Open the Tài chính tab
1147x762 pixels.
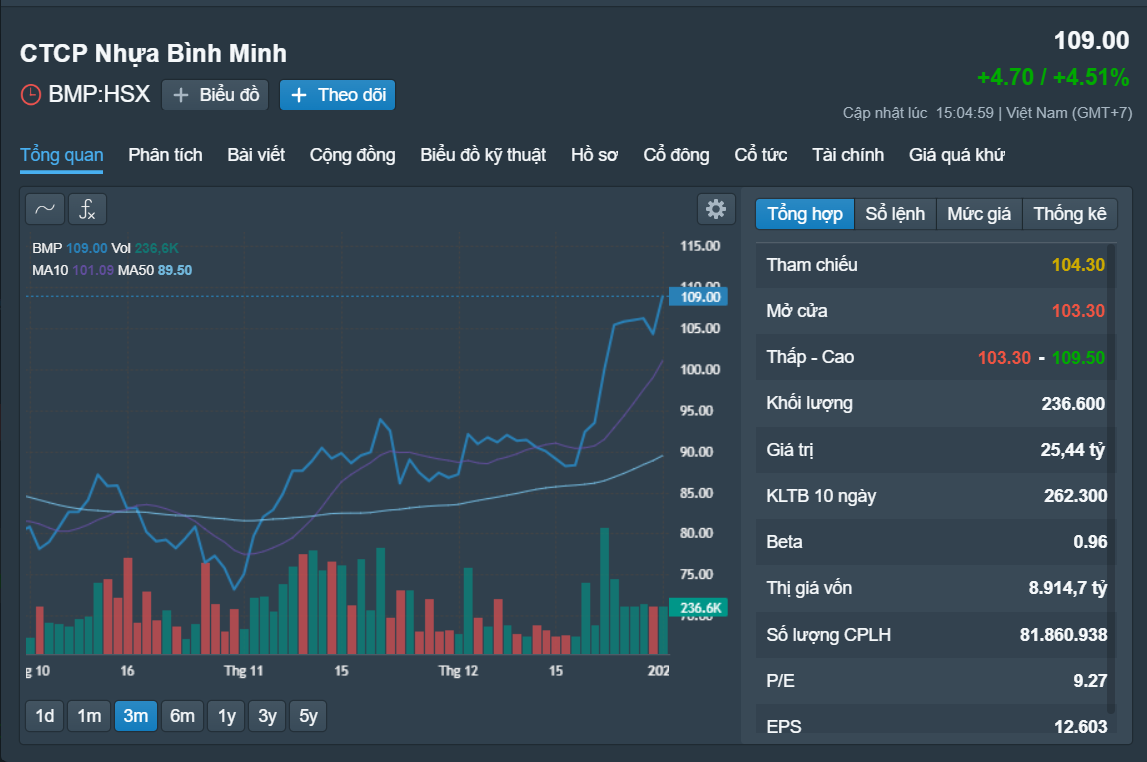tap(848, 155)
